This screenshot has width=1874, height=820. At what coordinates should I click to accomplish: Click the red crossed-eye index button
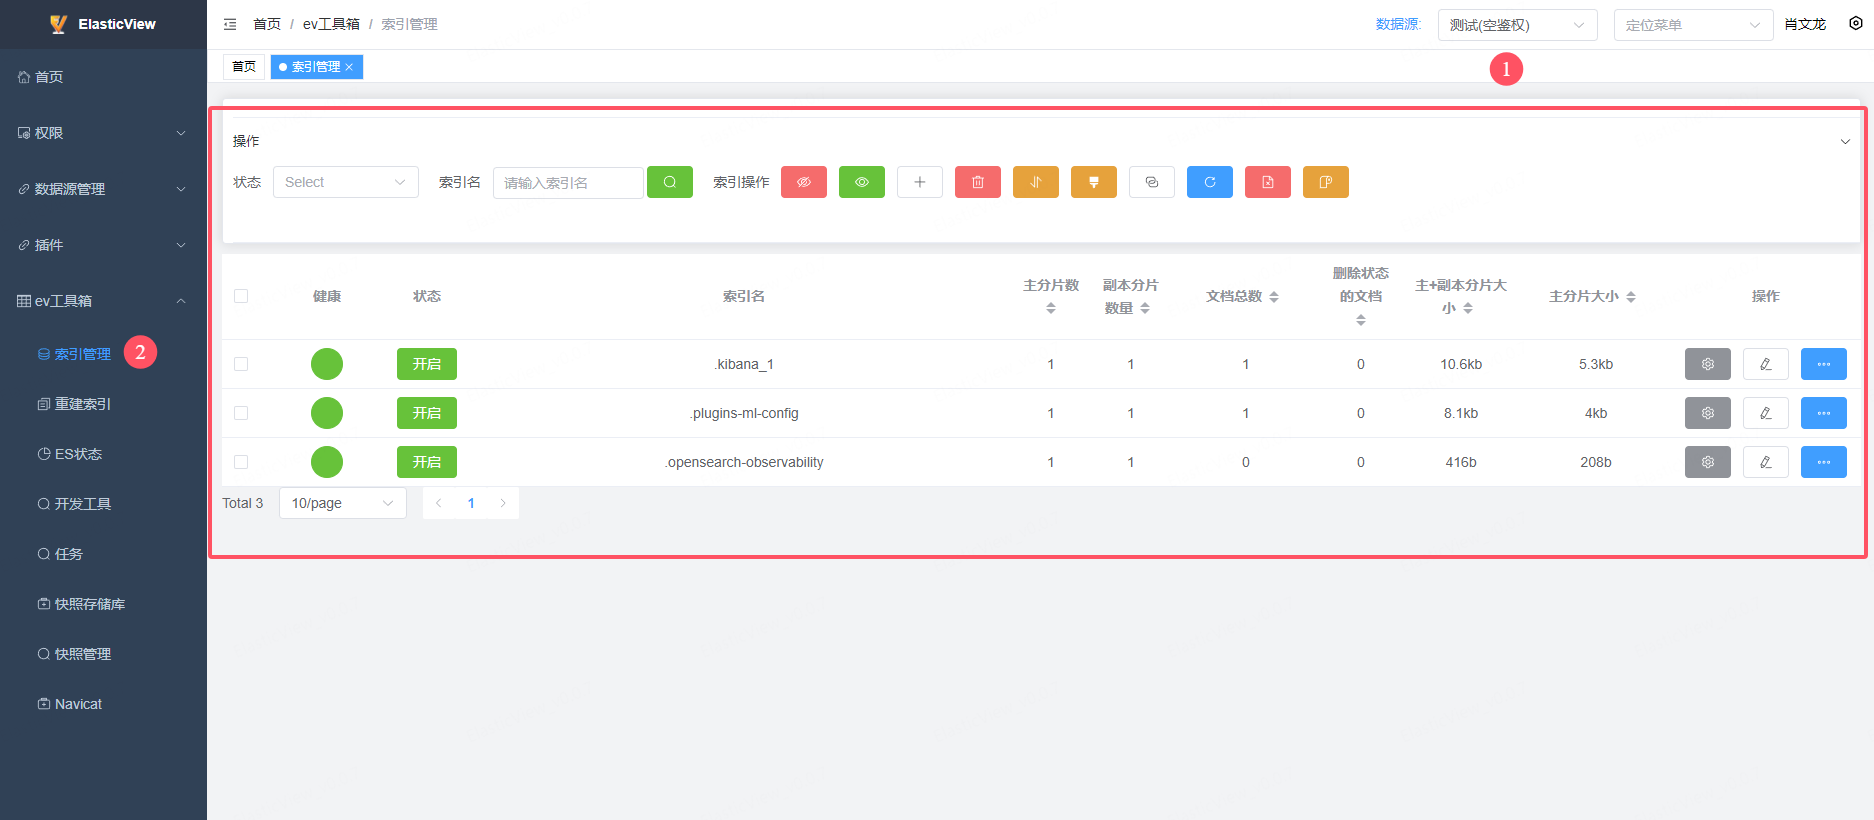click(x=803, y=182)
